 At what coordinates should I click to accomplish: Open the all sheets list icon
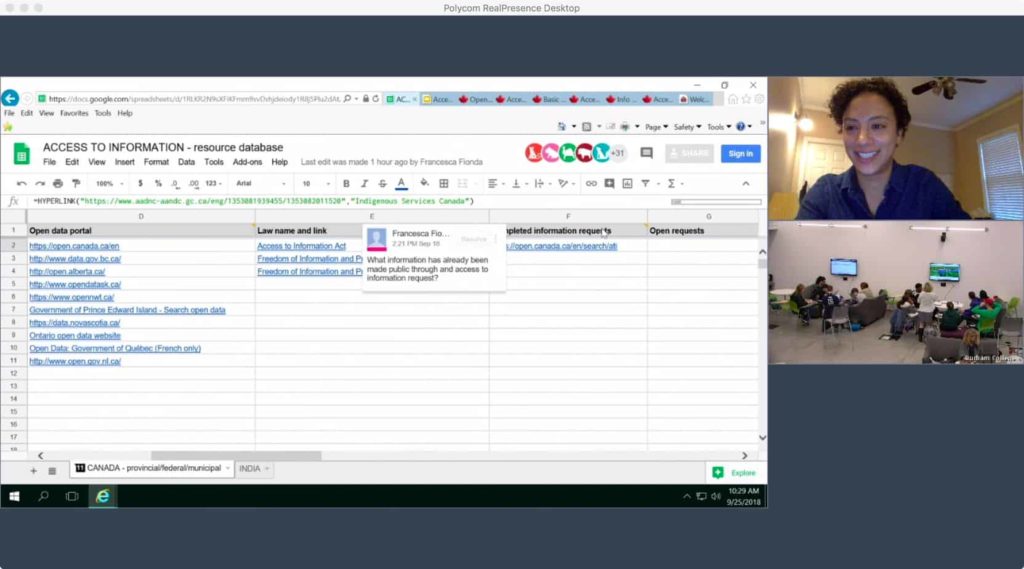click(x=52, y=470)
